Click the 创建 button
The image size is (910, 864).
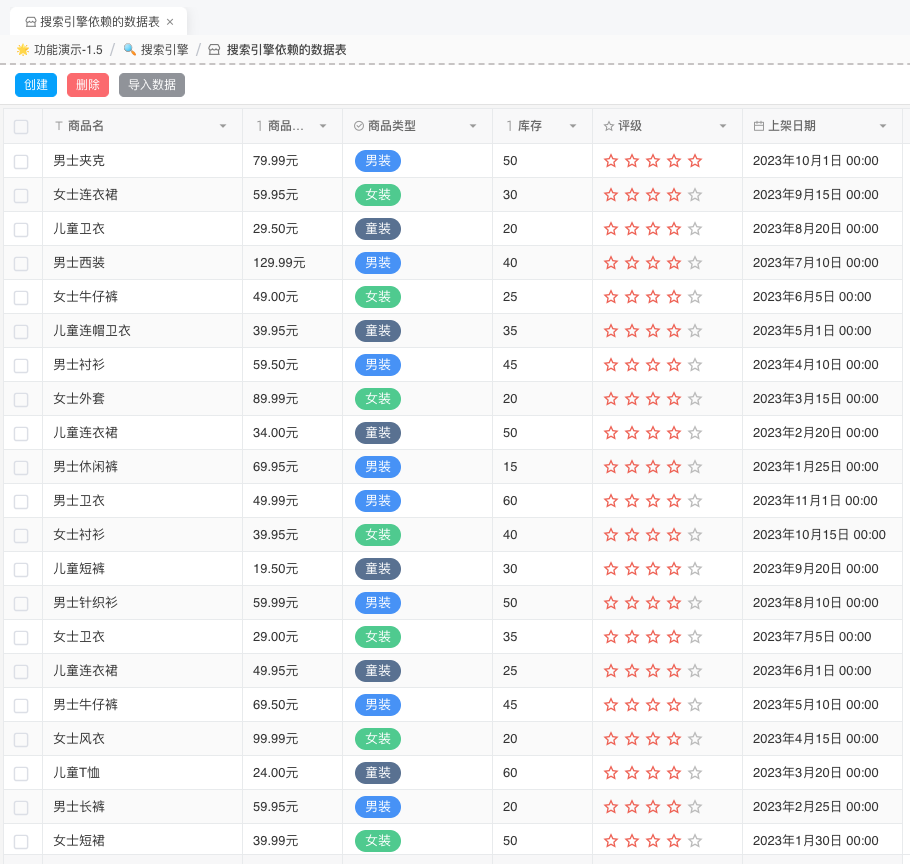36,85
